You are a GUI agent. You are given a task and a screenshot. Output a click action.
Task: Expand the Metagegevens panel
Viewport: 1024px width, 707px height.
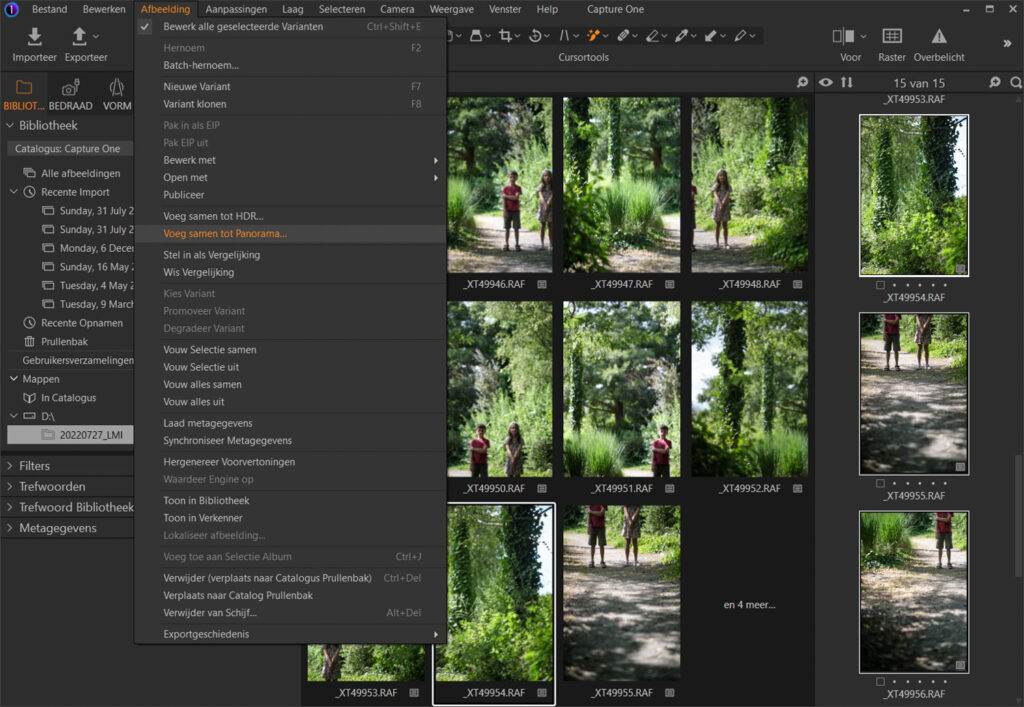(x=10, y=528)
